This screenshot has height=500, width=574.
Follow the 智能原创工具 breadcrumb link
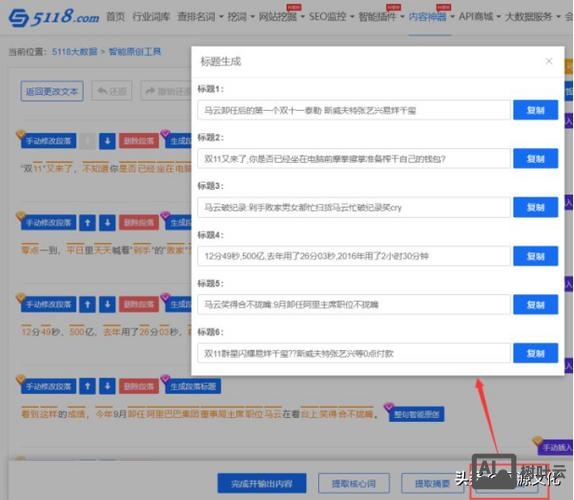pyautogui.click(x=135, y=52)
